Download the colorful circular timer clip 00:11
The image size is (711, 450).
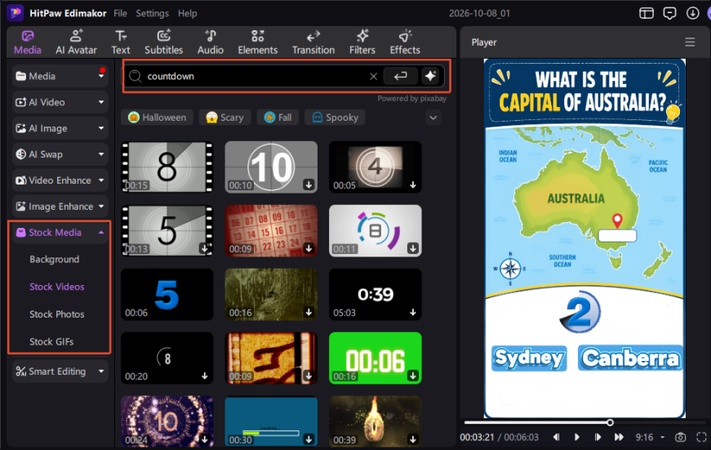413,249
